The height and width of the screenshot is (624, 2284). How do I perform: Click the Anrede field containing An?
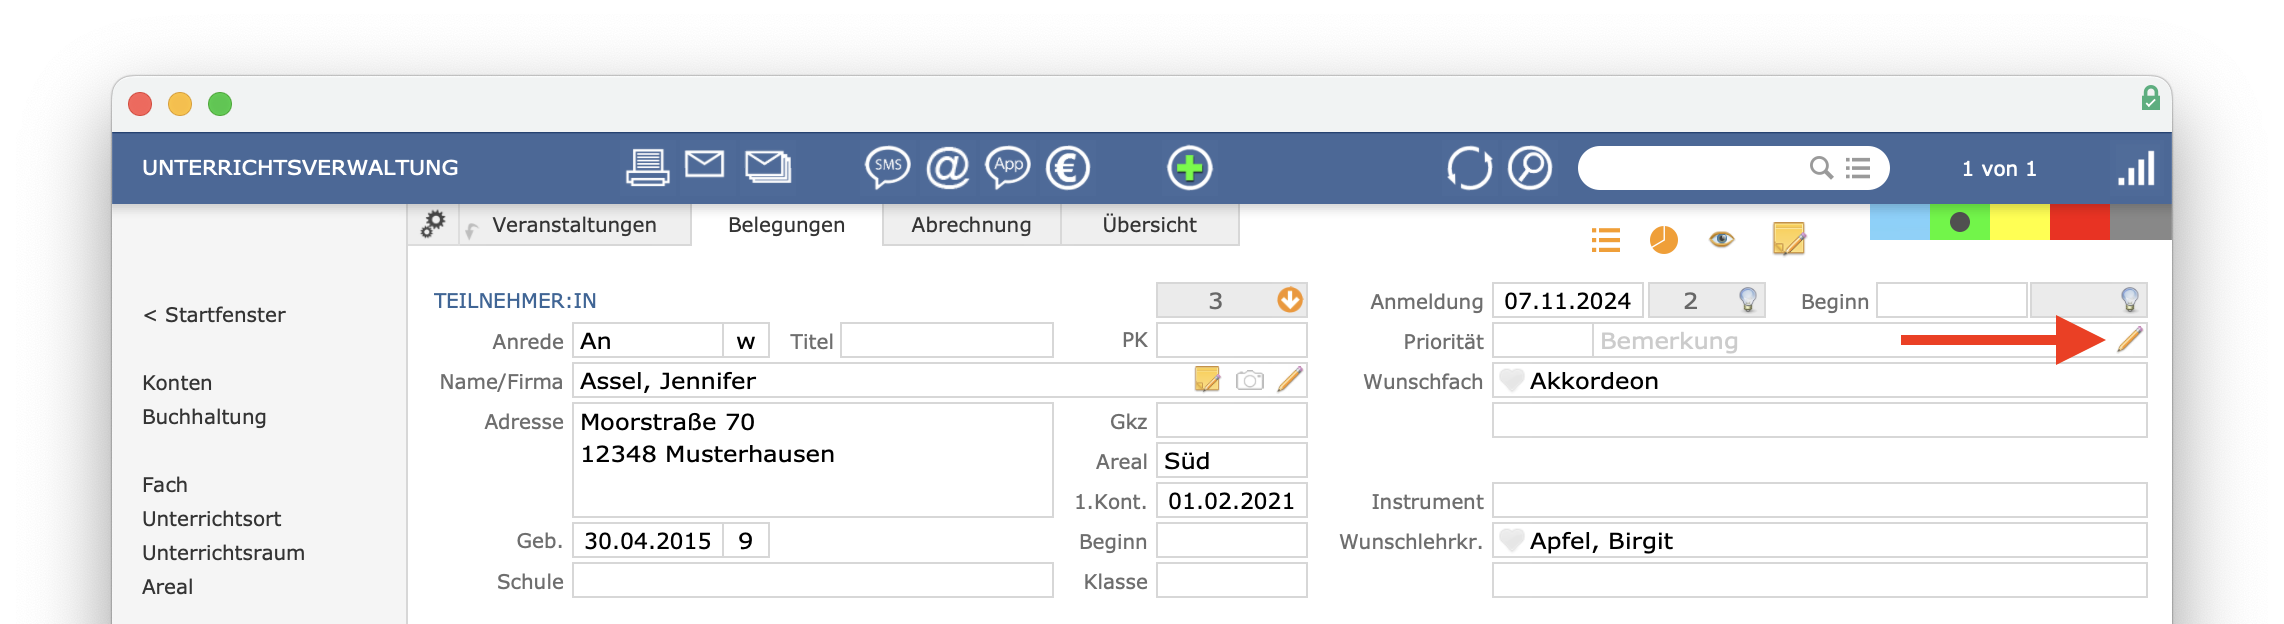click(x=648, y=340)
